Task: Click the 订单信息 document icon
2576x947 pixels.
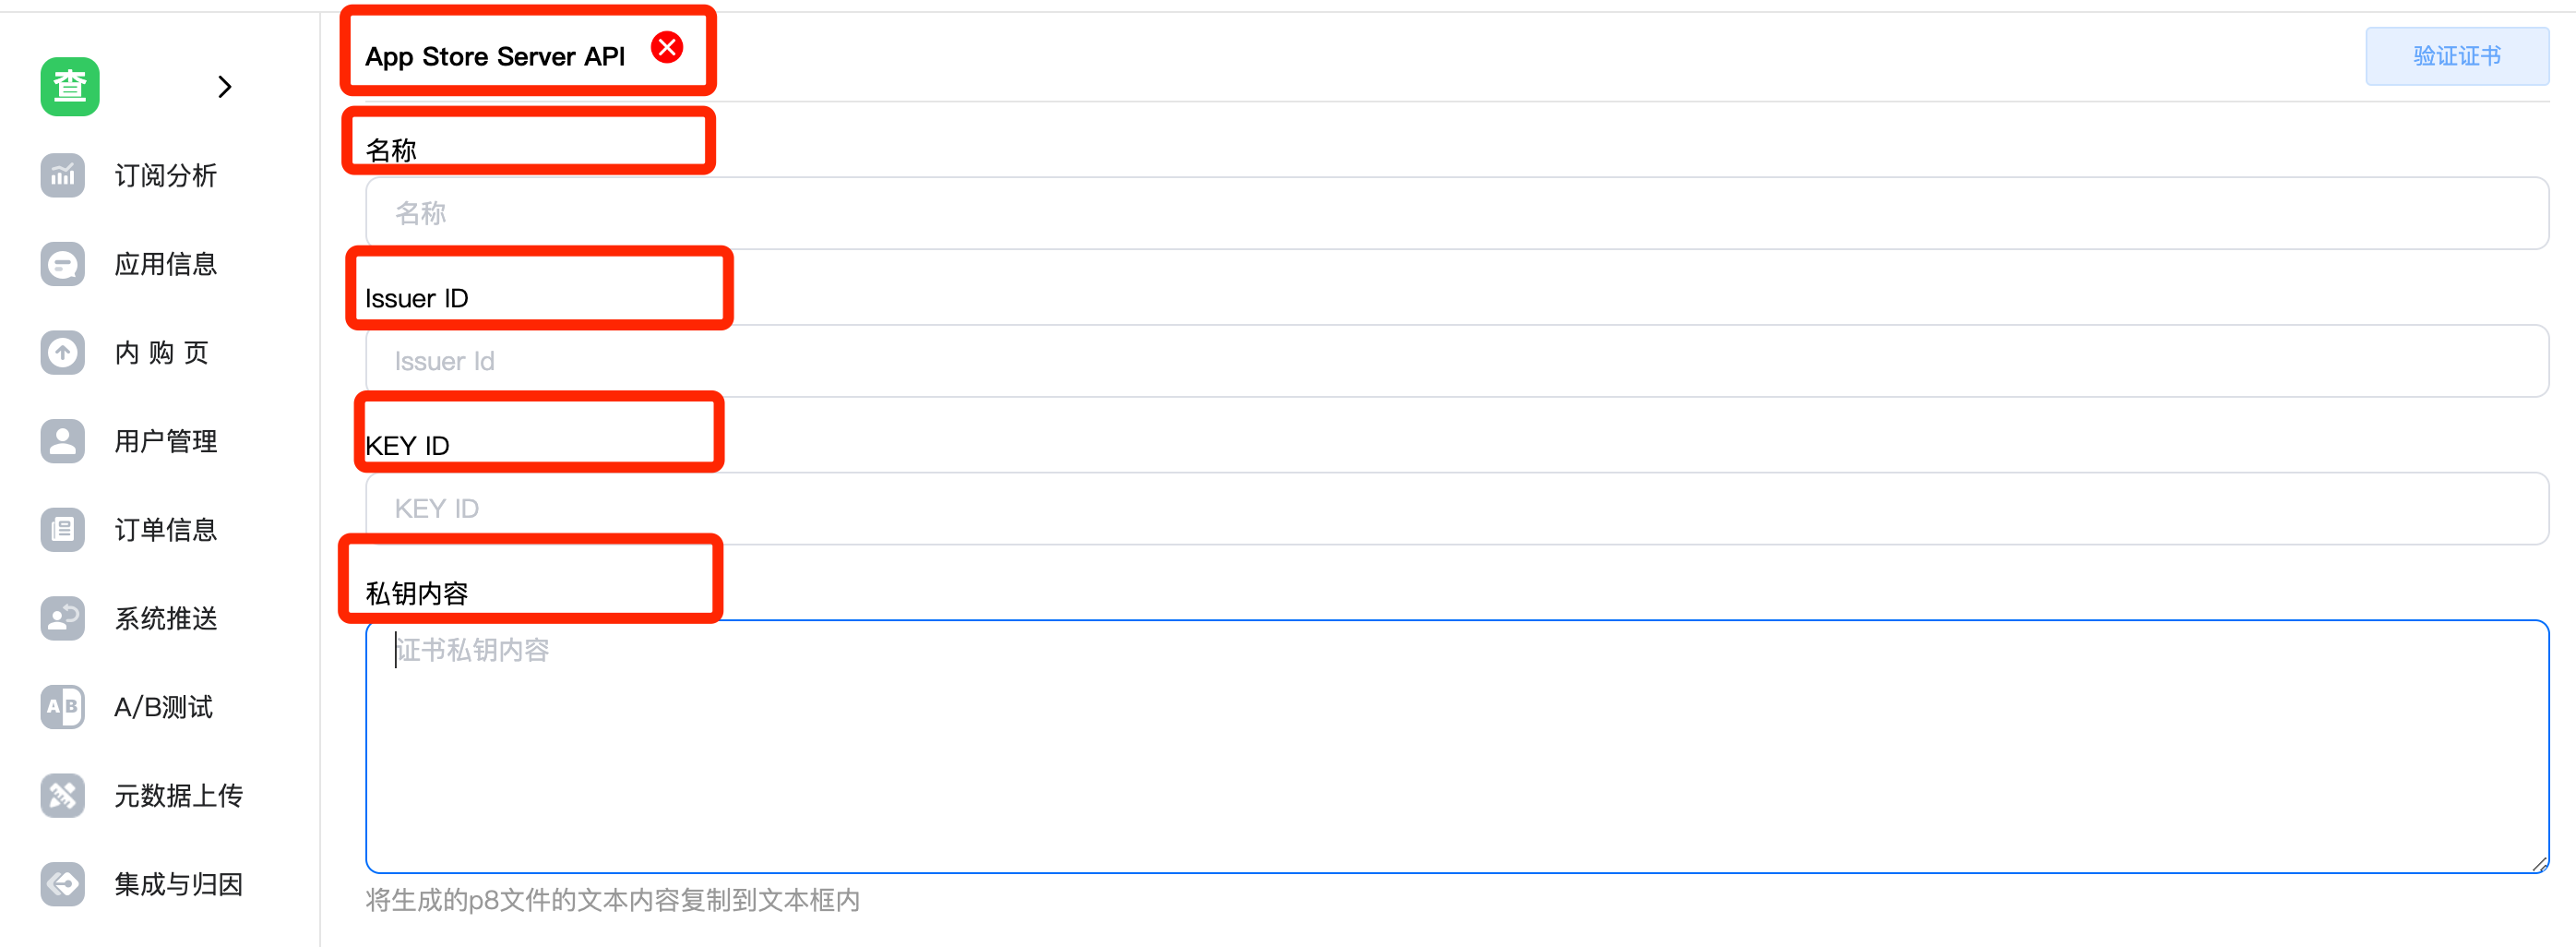Action: coord(62,529)
